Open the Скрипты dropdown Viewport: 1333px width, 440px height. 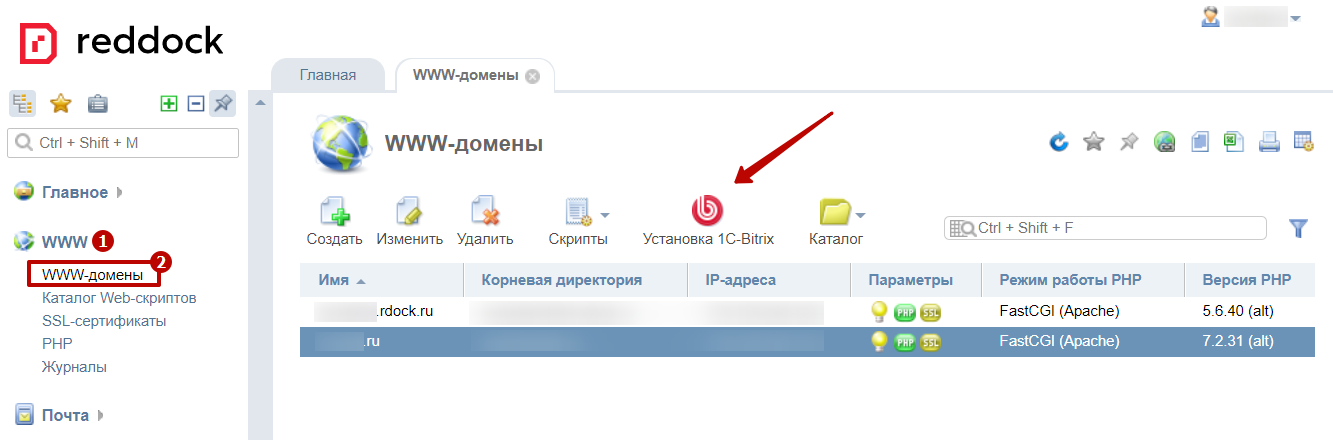pos(579,212)
